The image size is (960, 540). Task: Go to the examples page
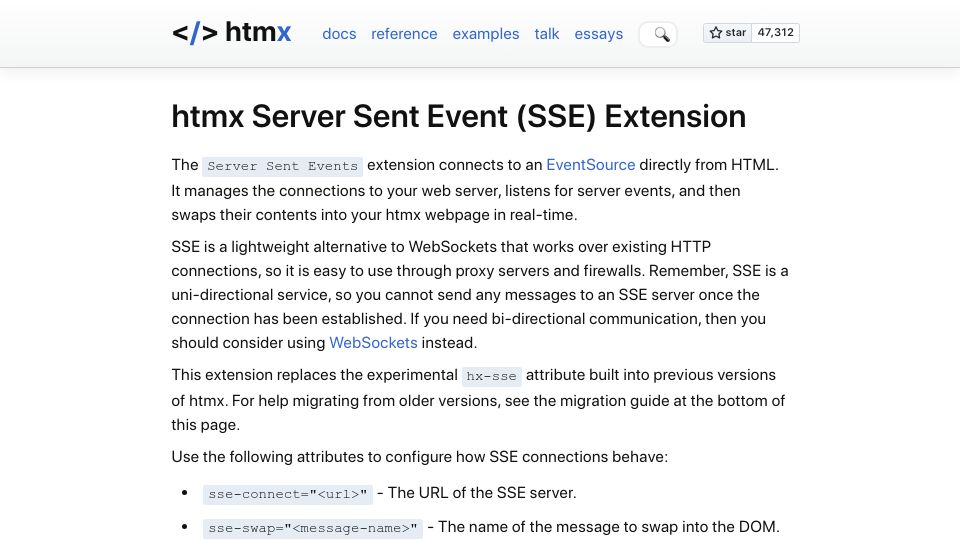click(486, 34)
